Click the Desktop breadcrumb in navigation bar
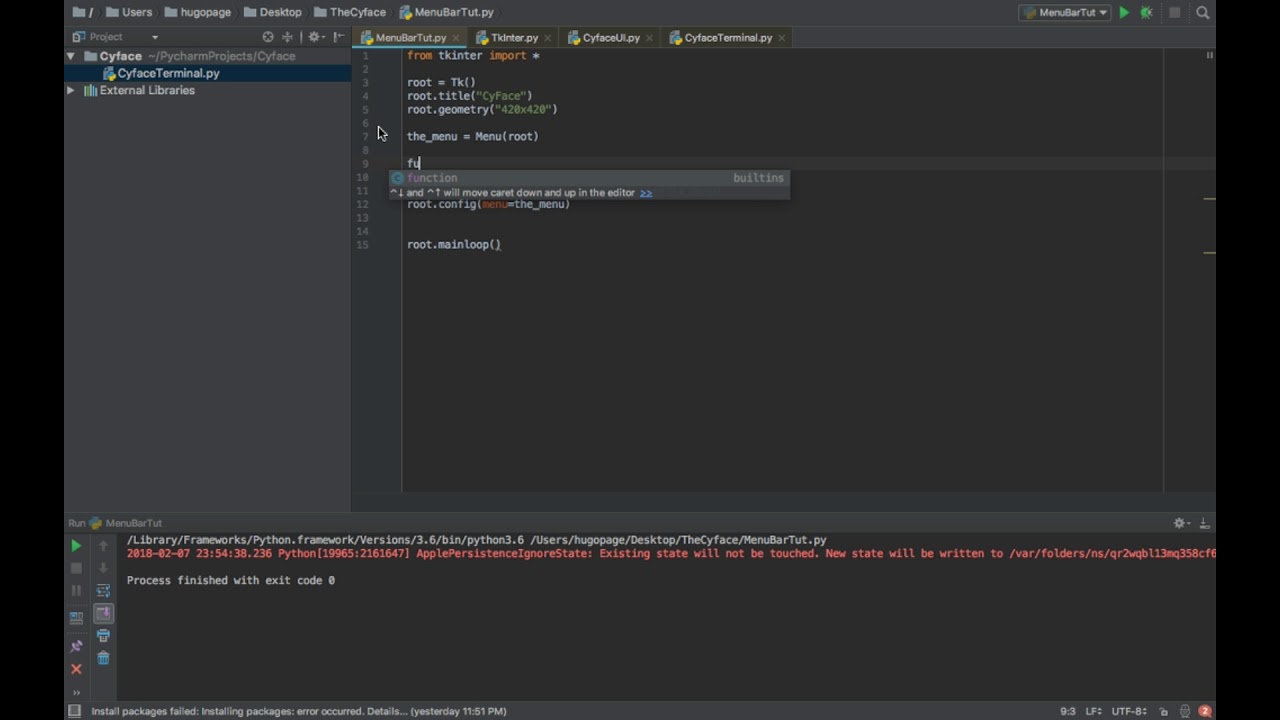The width and height of the screenshot is (1280, 720). (280, 13)
